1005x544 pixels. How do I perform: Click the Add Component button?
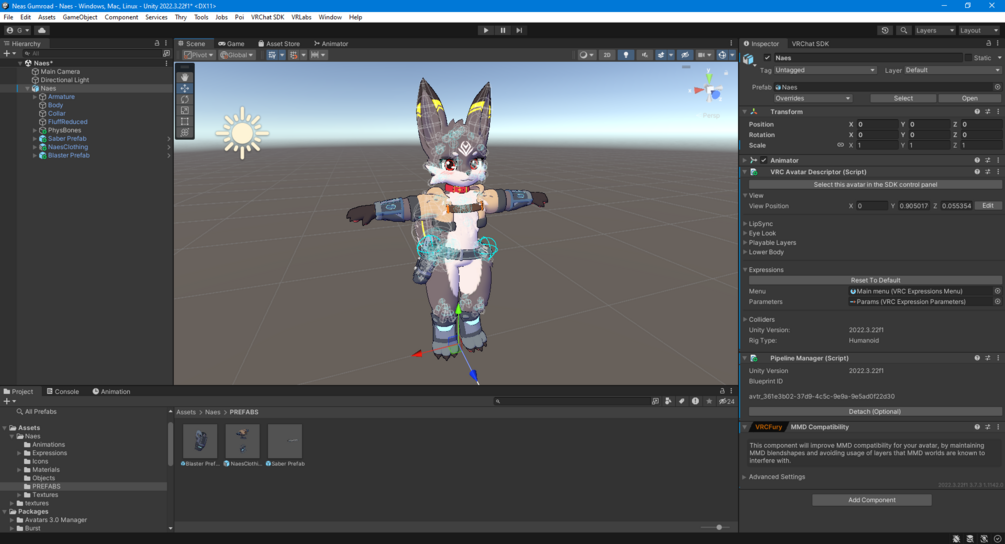coord(872,500)
